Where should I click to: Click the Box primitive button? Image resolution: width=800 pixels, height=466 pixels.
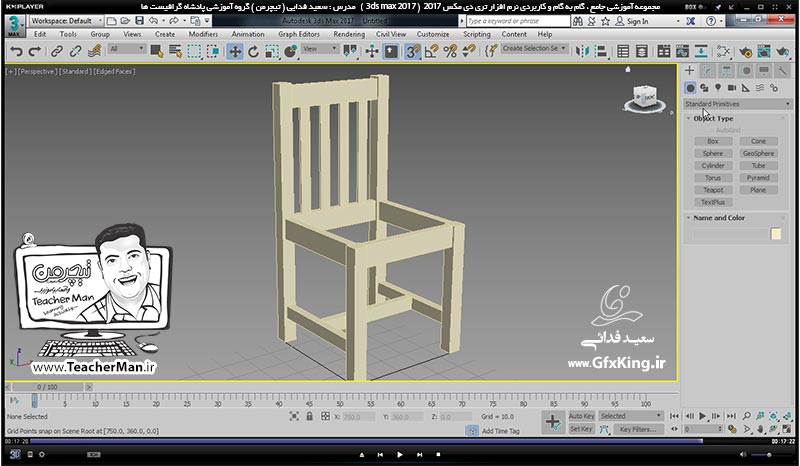tap(713, 141)
